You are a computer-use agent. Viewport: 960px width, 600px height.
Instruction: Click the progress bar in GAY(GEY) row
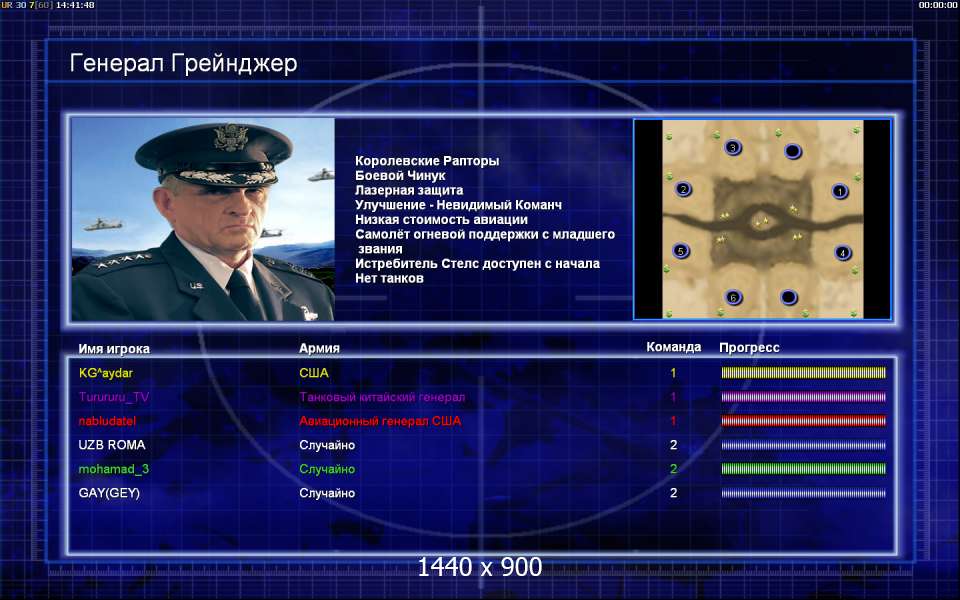click(x=803, y=493)
